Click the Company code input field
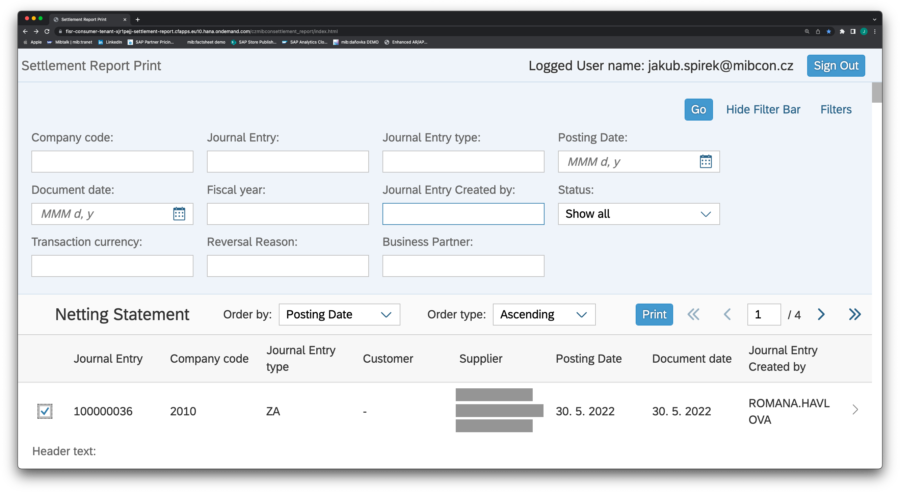 (112, 162)
